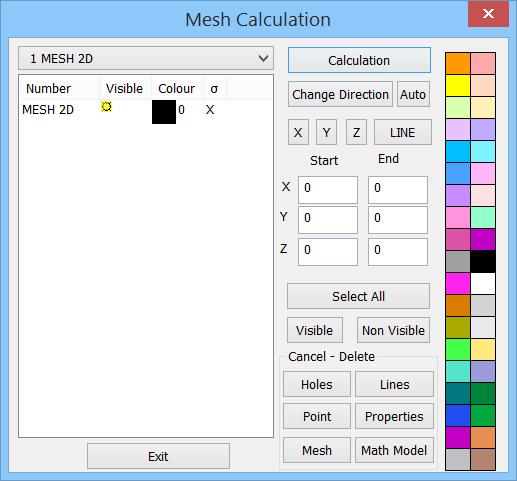Click the Select All button
Screen dimensions: 517x481
[x=358, y=296]
